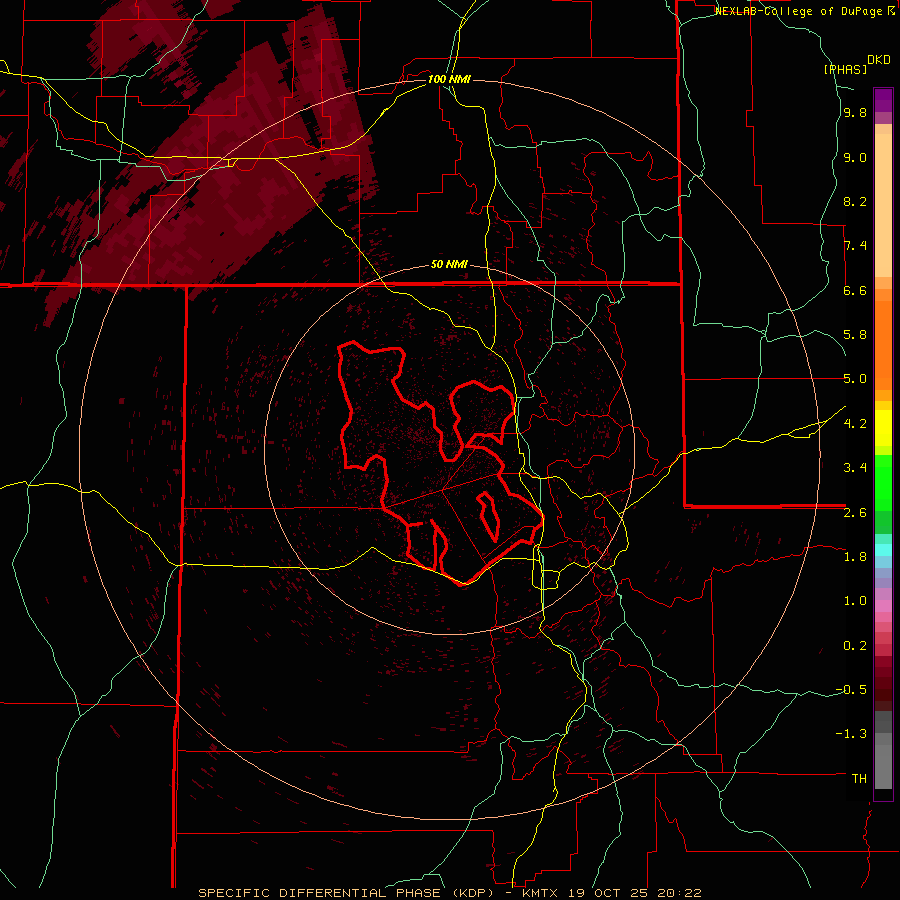Pick the cyan segment of the color bar
This screenshot has width=900, height=900.
(x=883, y=550)
